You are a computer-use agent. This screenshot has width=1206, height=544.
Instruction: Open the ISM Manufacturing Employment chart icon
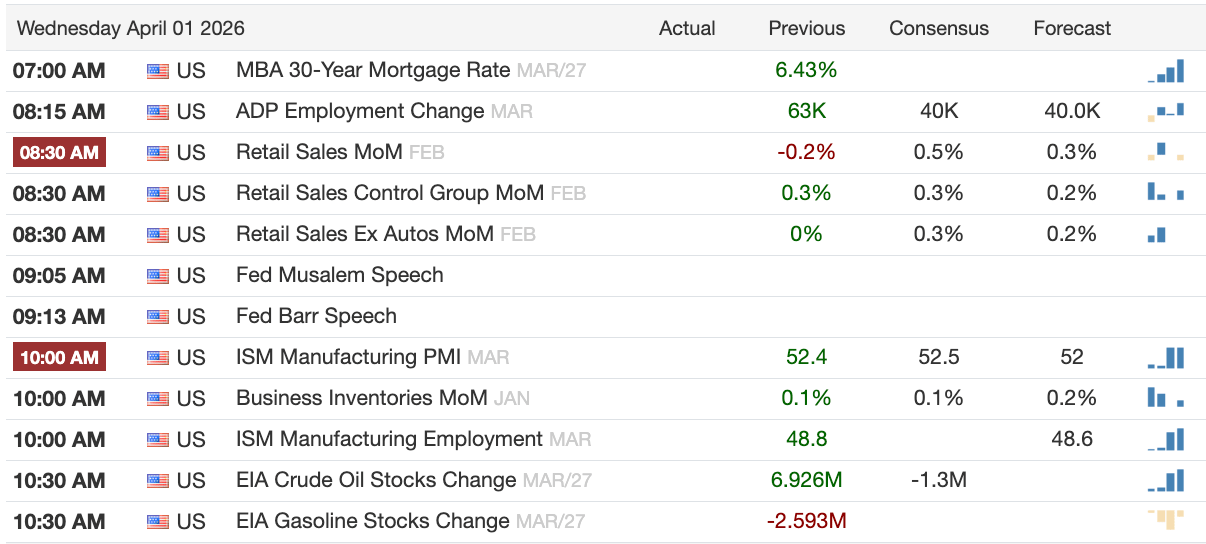(x=1166, y=440)
